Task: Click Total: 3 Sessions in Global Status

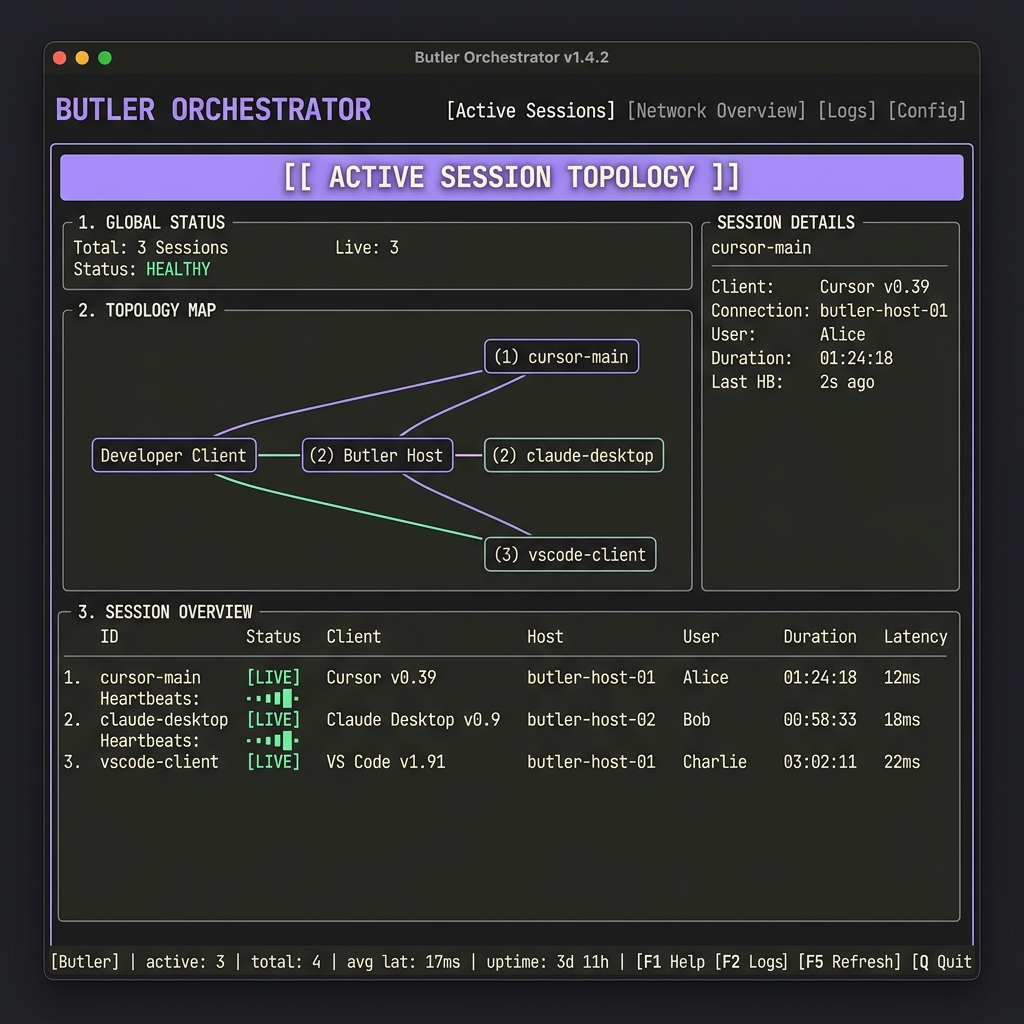Action: 151,248
